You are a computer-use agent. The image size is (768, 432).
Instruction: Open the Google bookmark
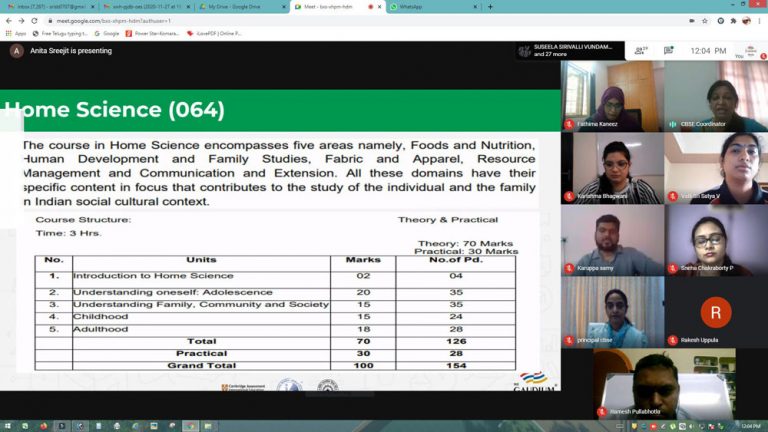pyautogui.click(x=107, y=33)
